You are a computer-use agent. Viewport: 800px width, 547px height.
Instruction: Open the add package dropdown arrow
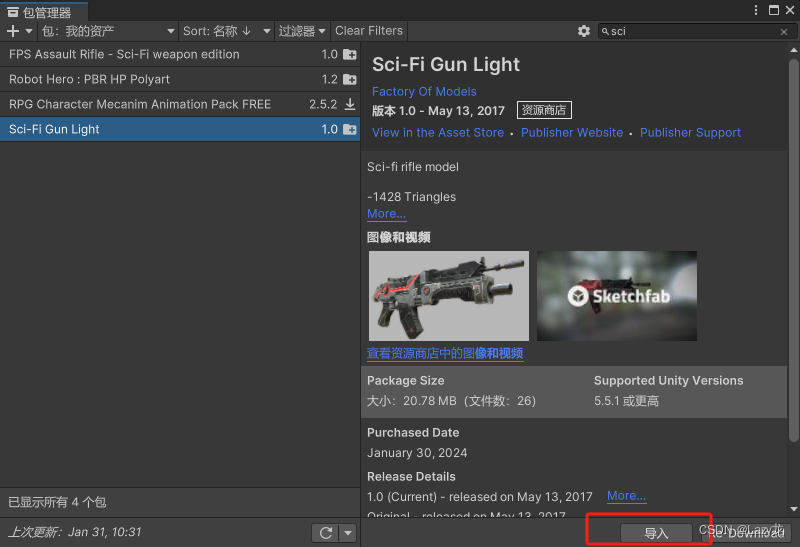click(29, 31)
